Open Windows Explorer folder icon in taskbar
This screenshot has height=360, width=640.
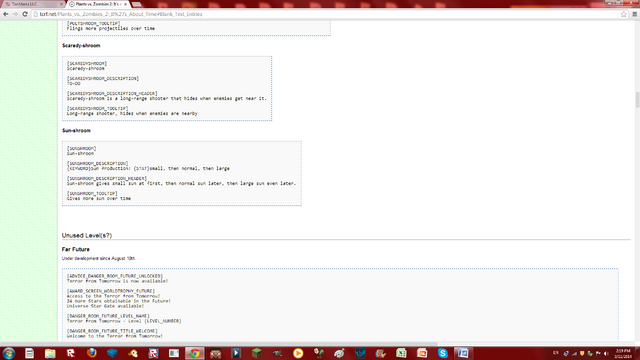click(50, 353)
